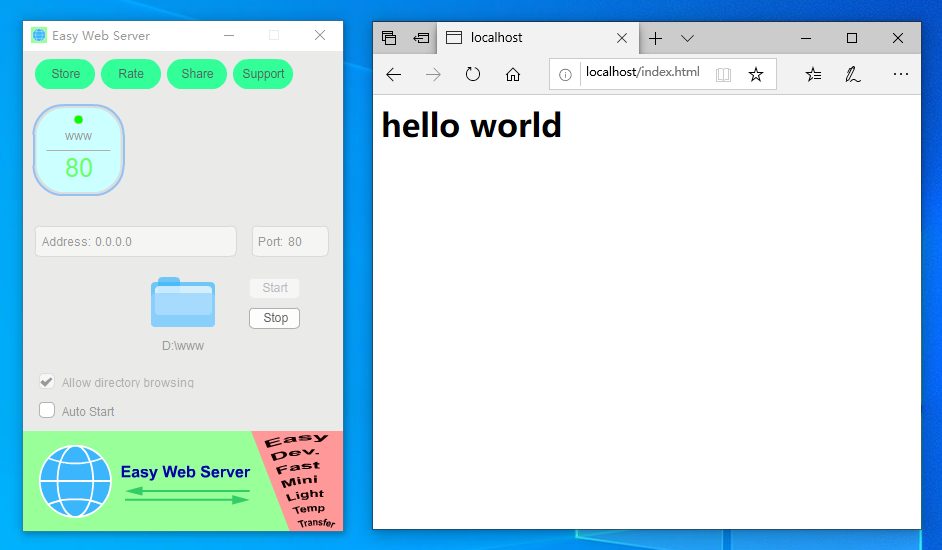The height and width of the screenshot is (550, 942).
Task: Close the Easy Web Server window
Action: [320, 35]
